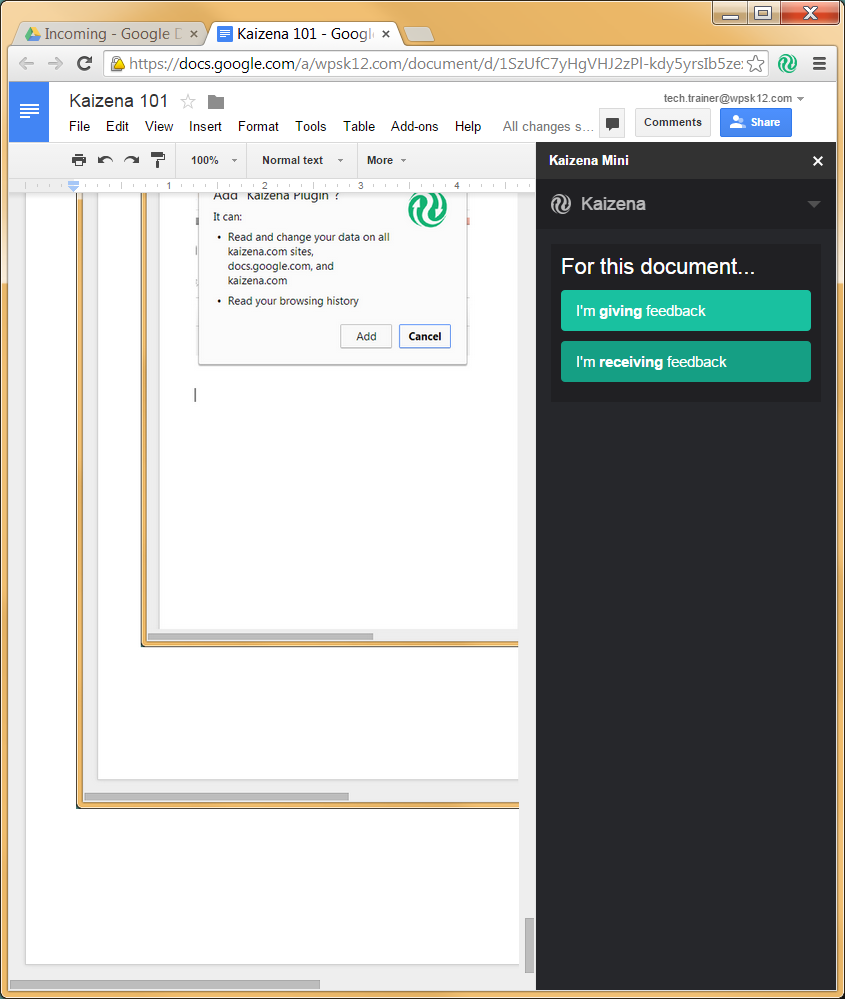Bookmark this page with star icon
Viewport: 845px width, 999px height.
[755, 63]
